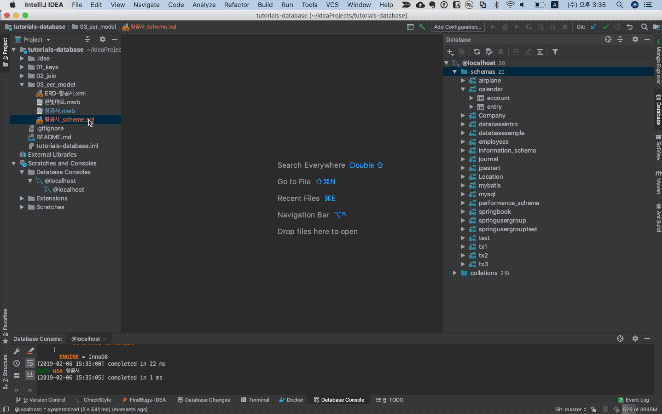Collapse all nodes in Database panel header
Screen dimensions: 662x414
point(620,39)
